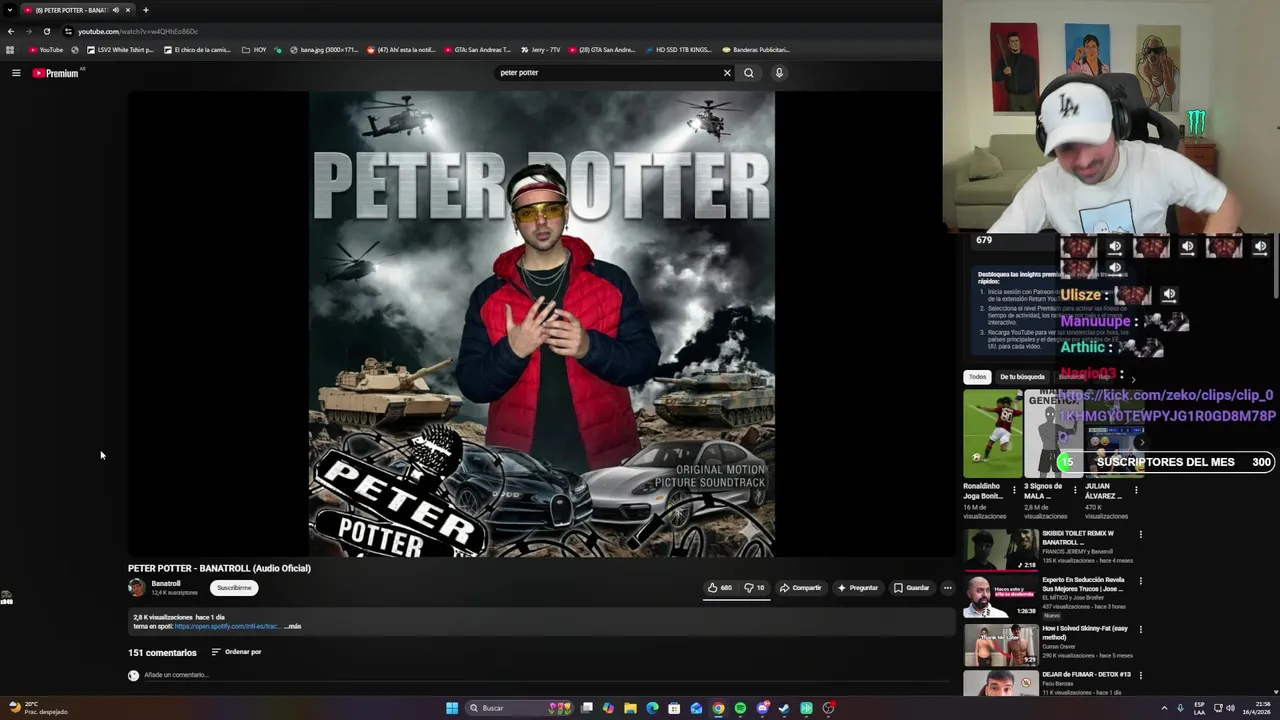The height and width of the screenshot is (720, 1280).
Task: Dislike the video with thumbs-down
Action: [x=754, y=588]
